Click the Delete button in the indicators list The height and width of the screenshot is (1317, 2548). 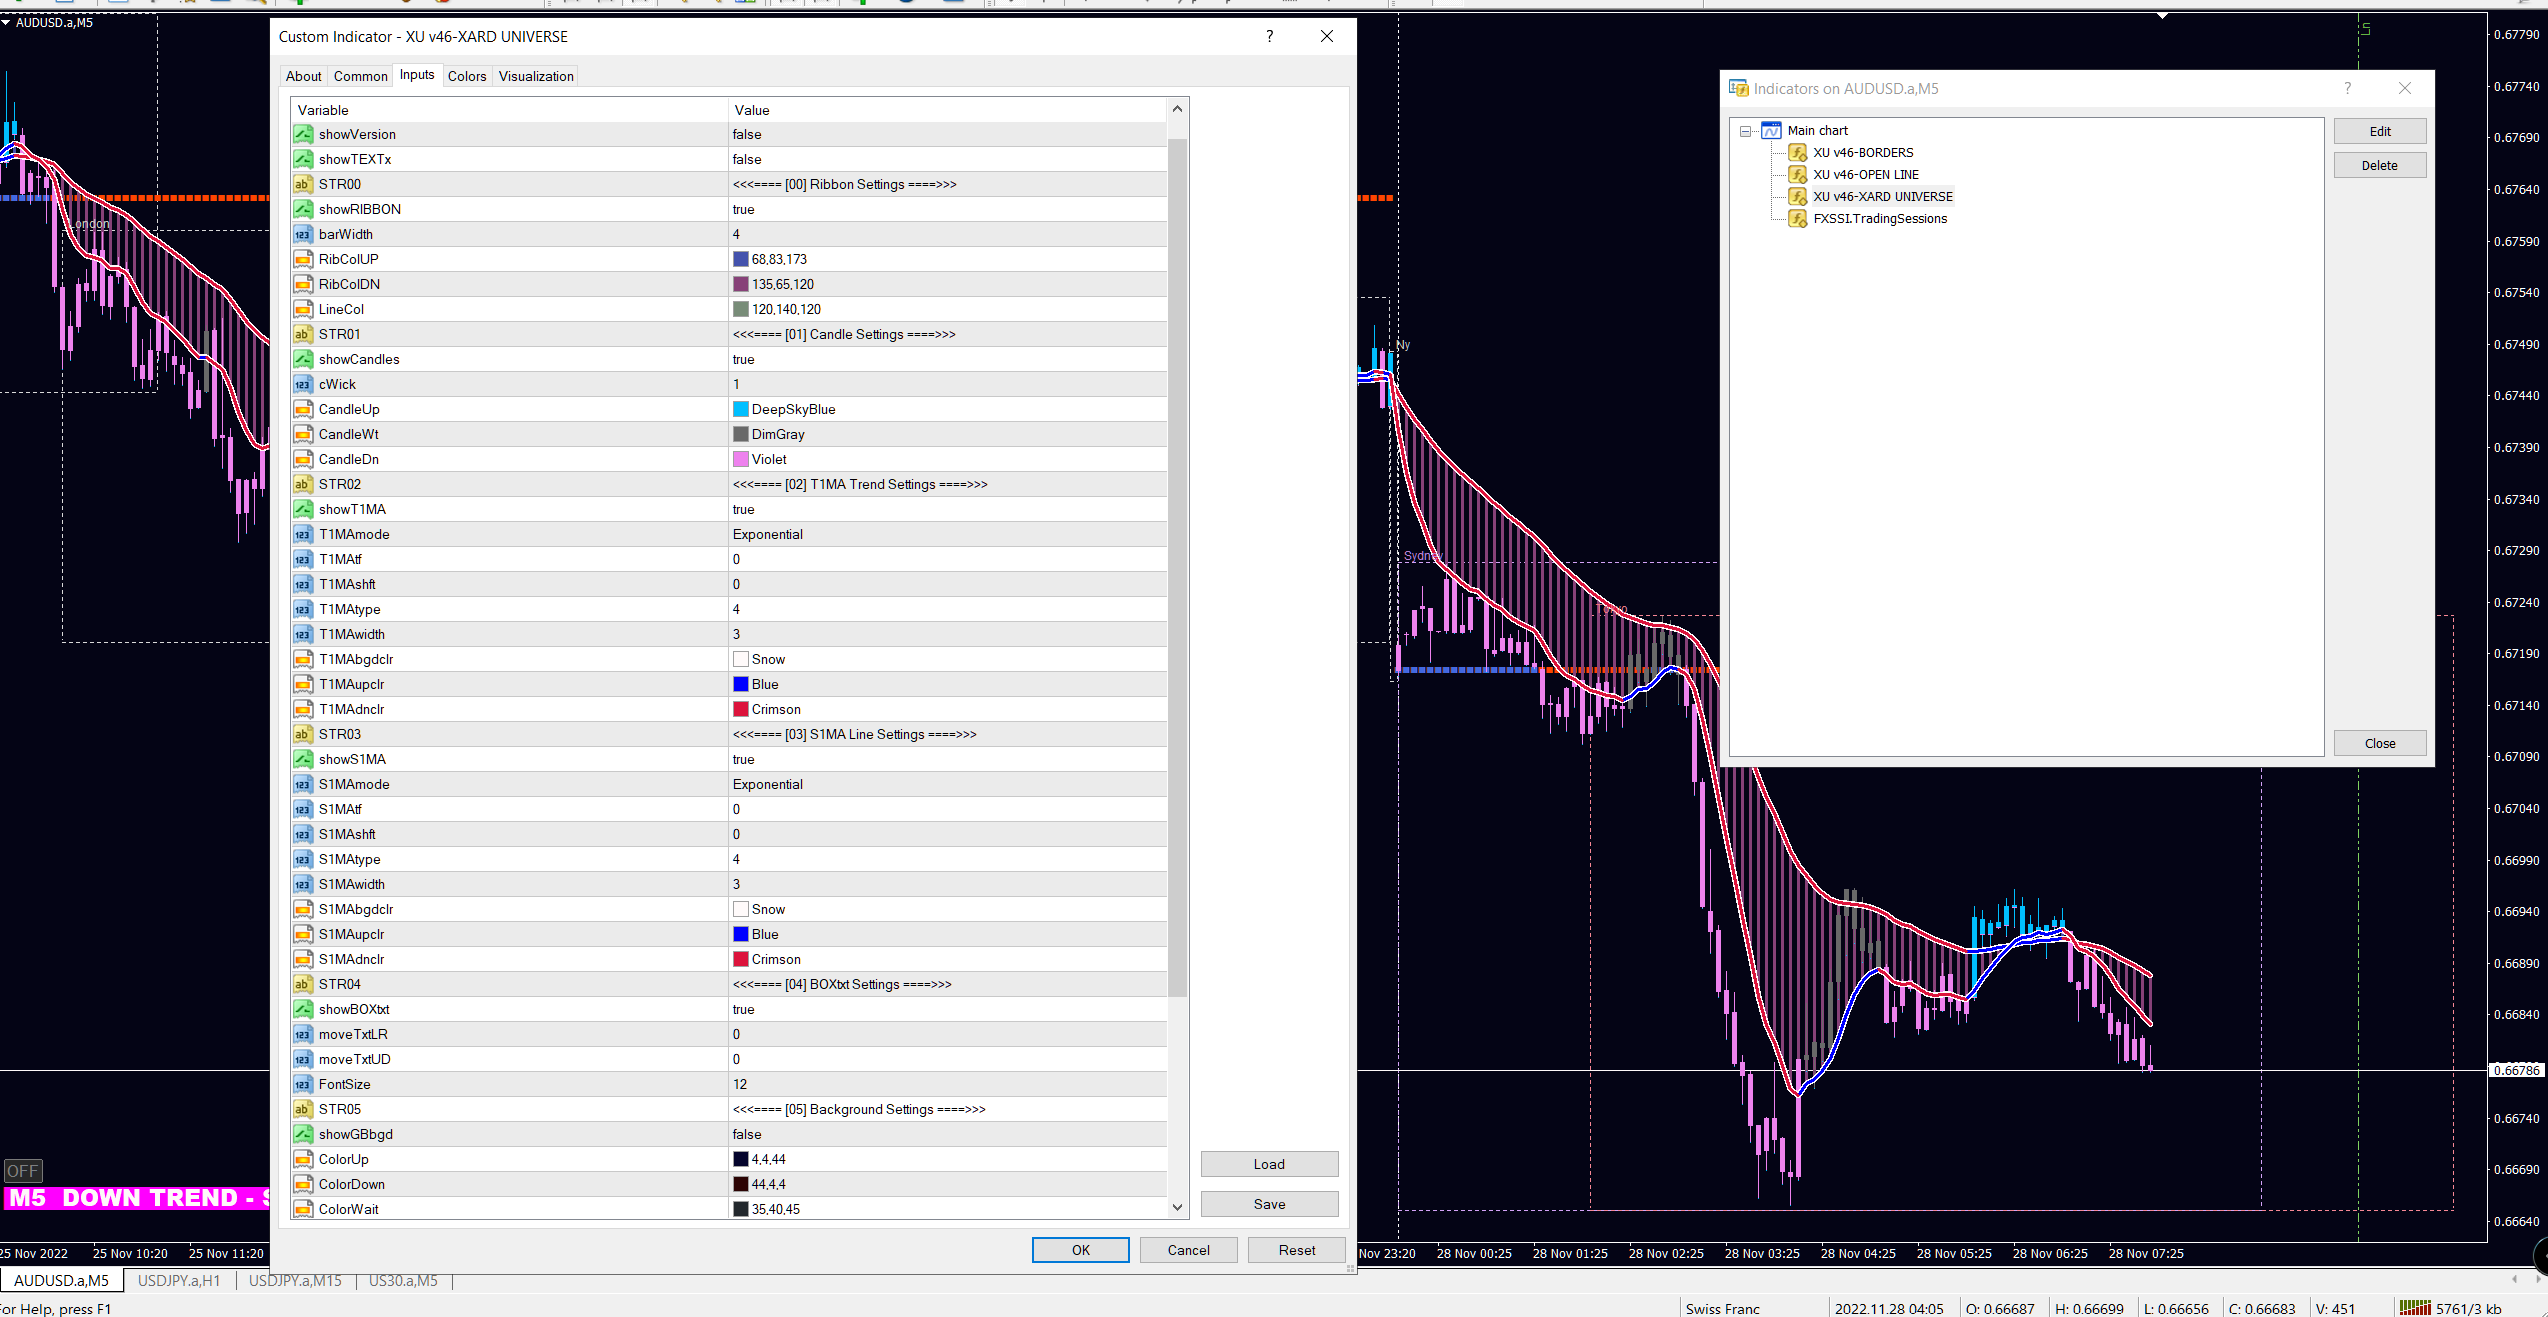pos(2379,166)
